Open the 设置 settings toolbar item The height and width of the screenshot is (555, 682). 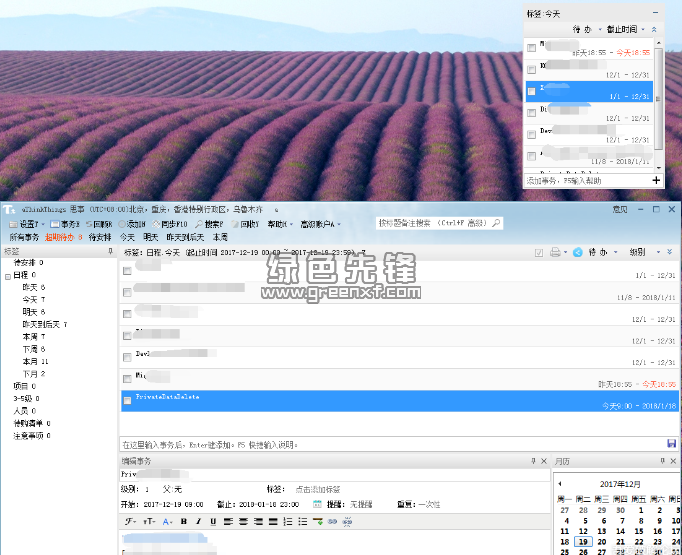pyautogui.click(x=27, y=224)
